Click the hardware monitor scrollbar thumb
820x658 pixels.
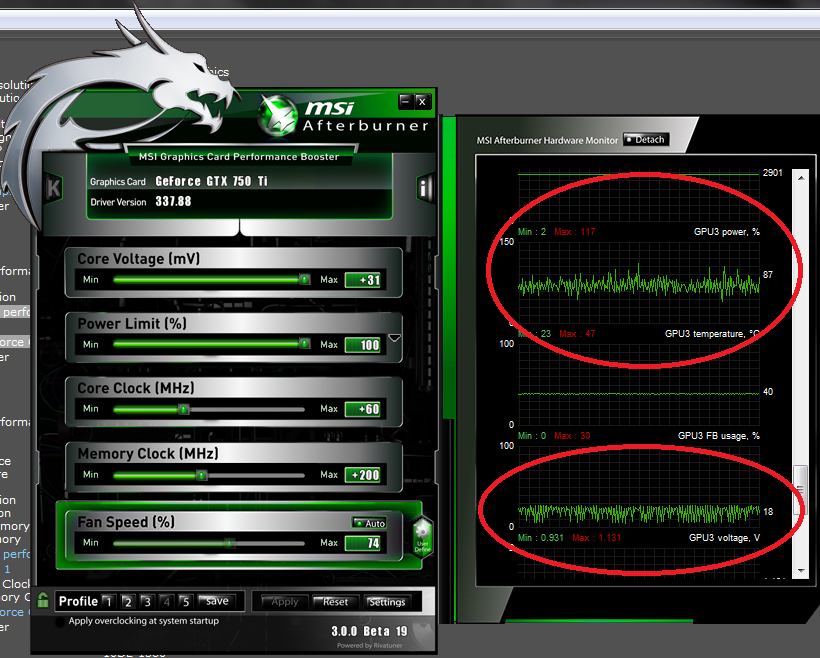pos(801,490)
